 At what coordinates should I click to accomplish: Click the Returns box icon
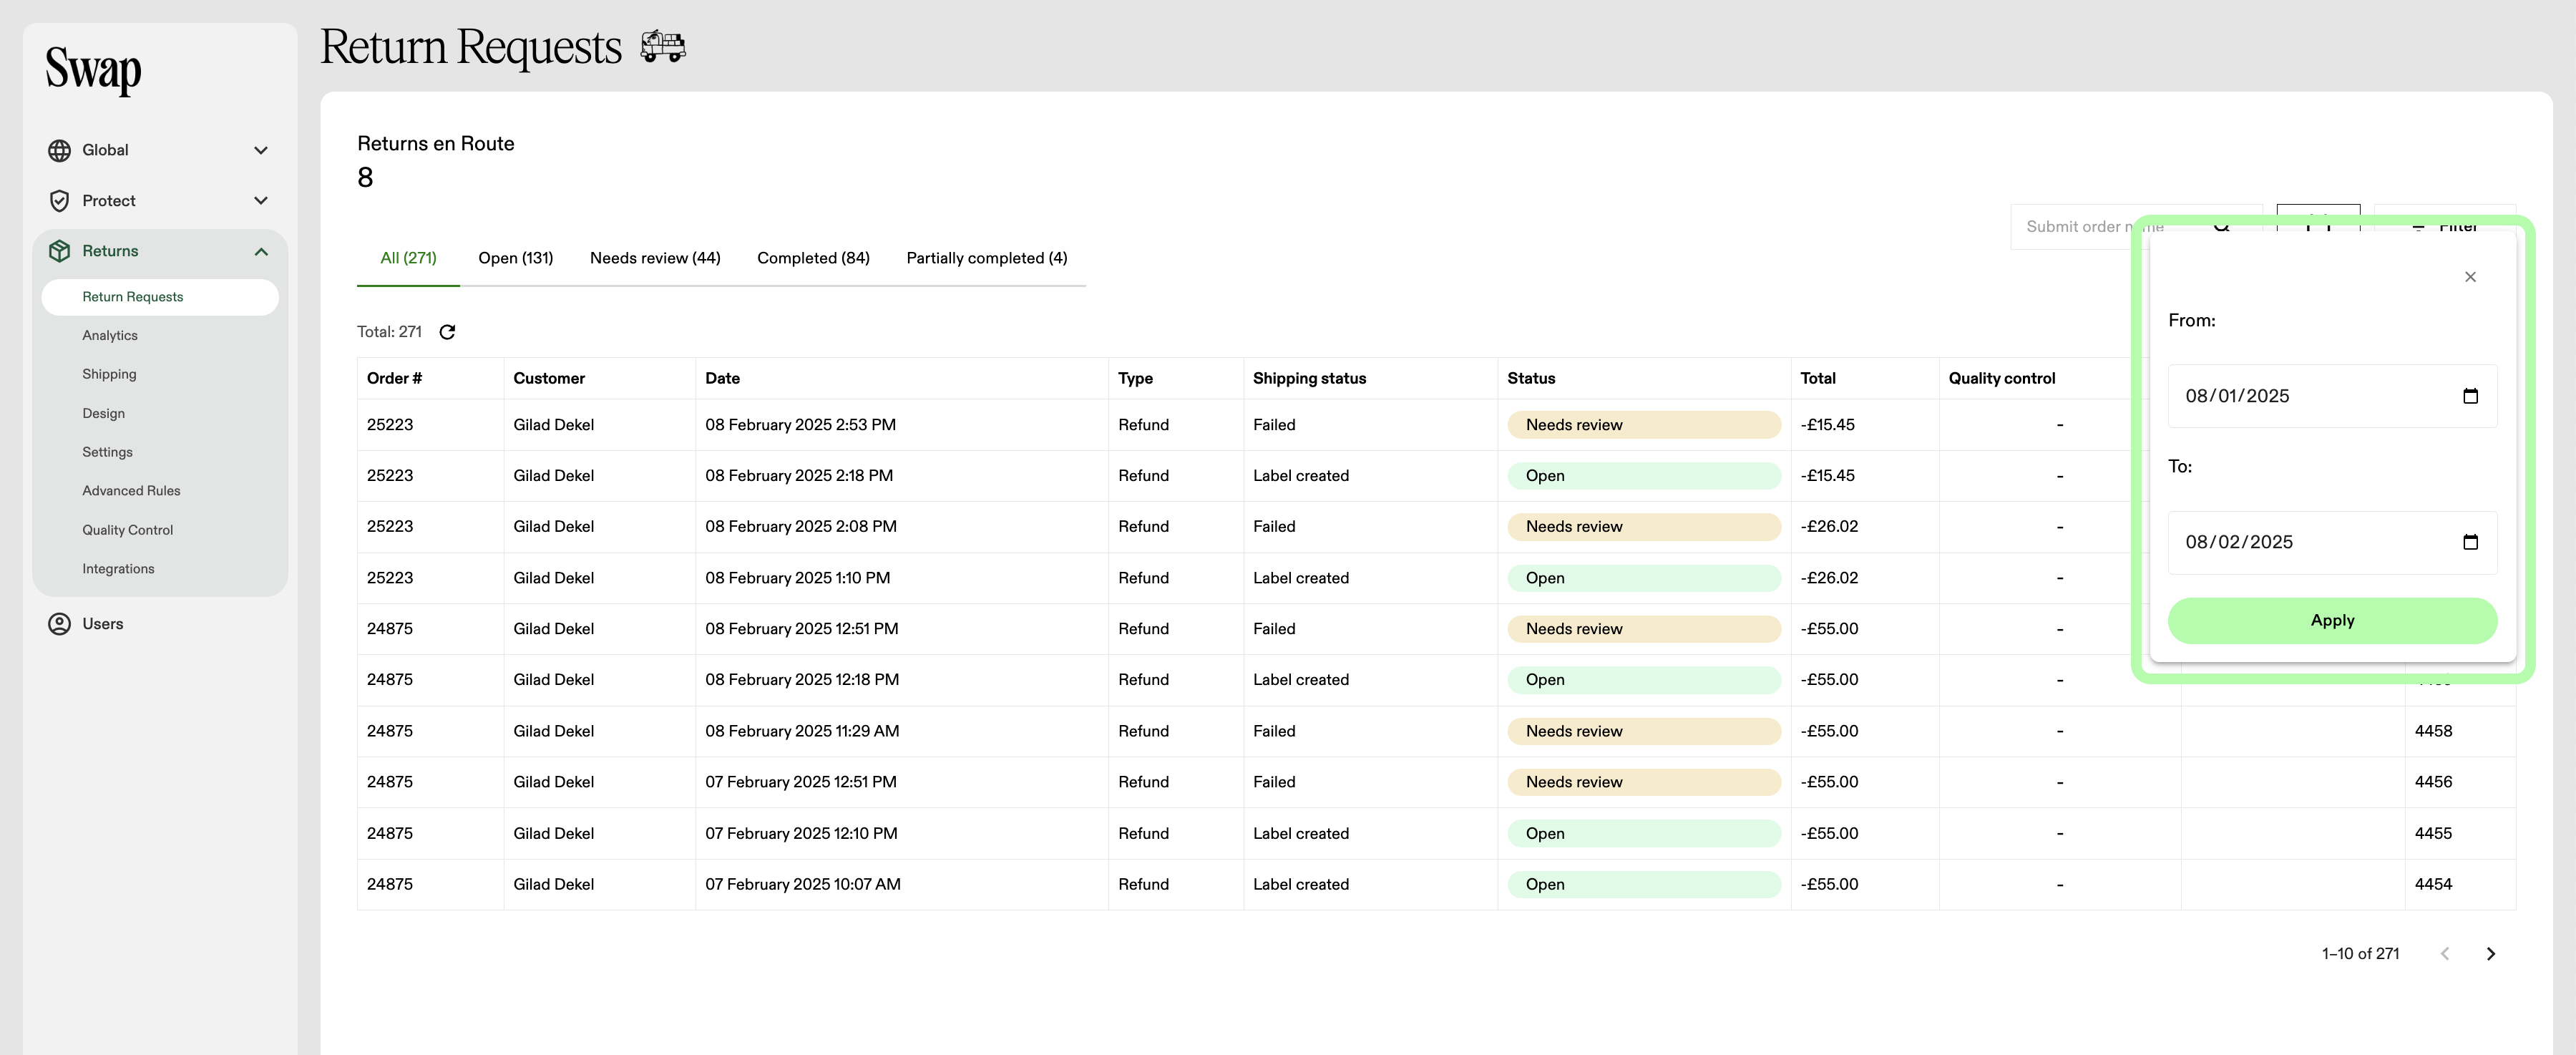coord(59,251)
